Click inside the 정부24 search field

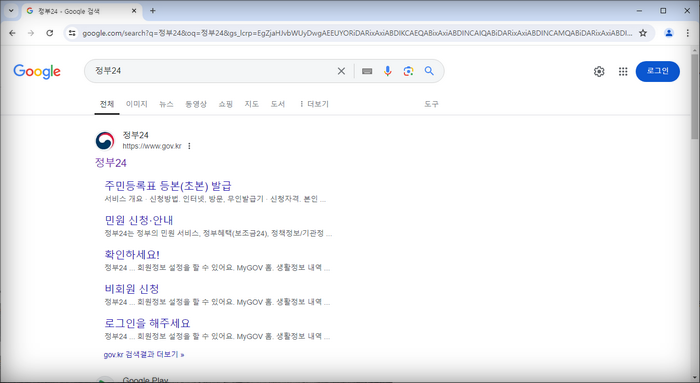[x=214, y=71]
